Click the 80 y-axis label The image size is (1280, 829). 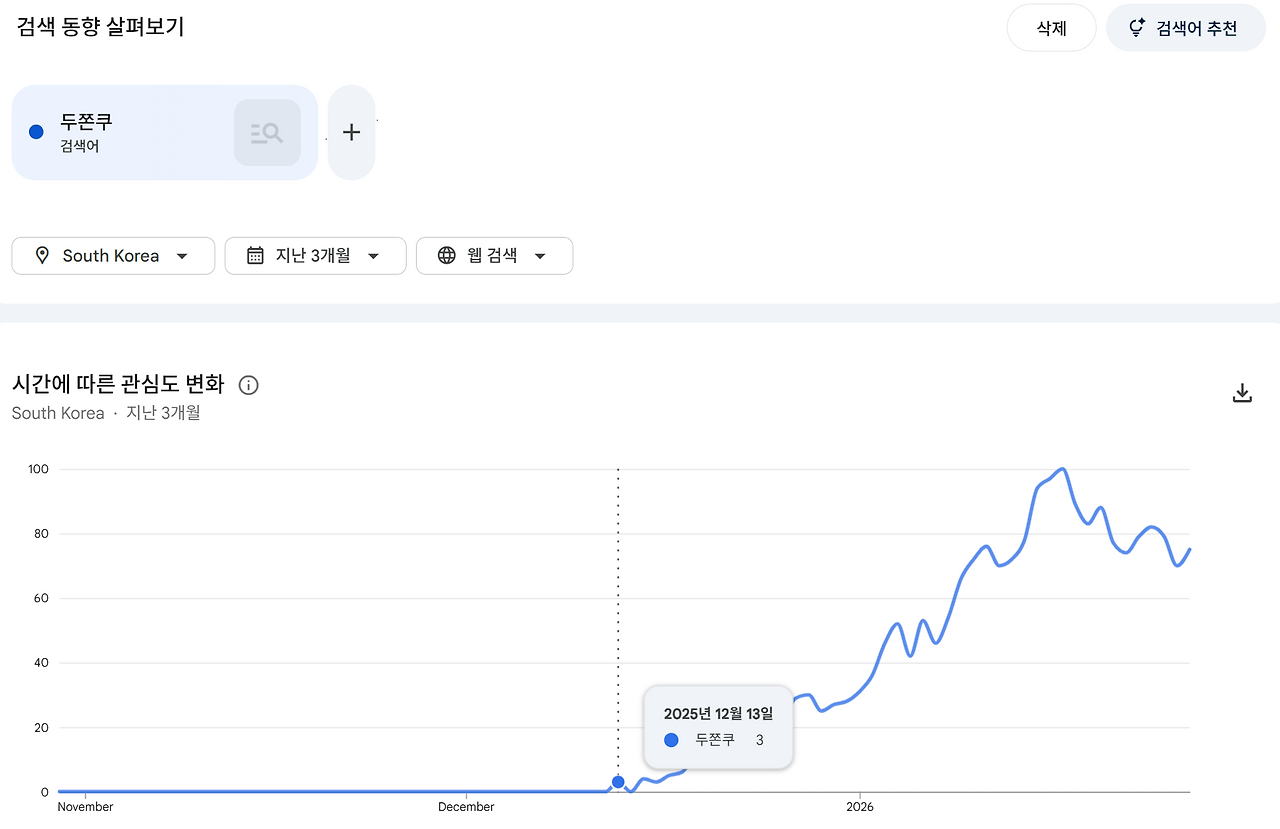(x=43, y=534)
